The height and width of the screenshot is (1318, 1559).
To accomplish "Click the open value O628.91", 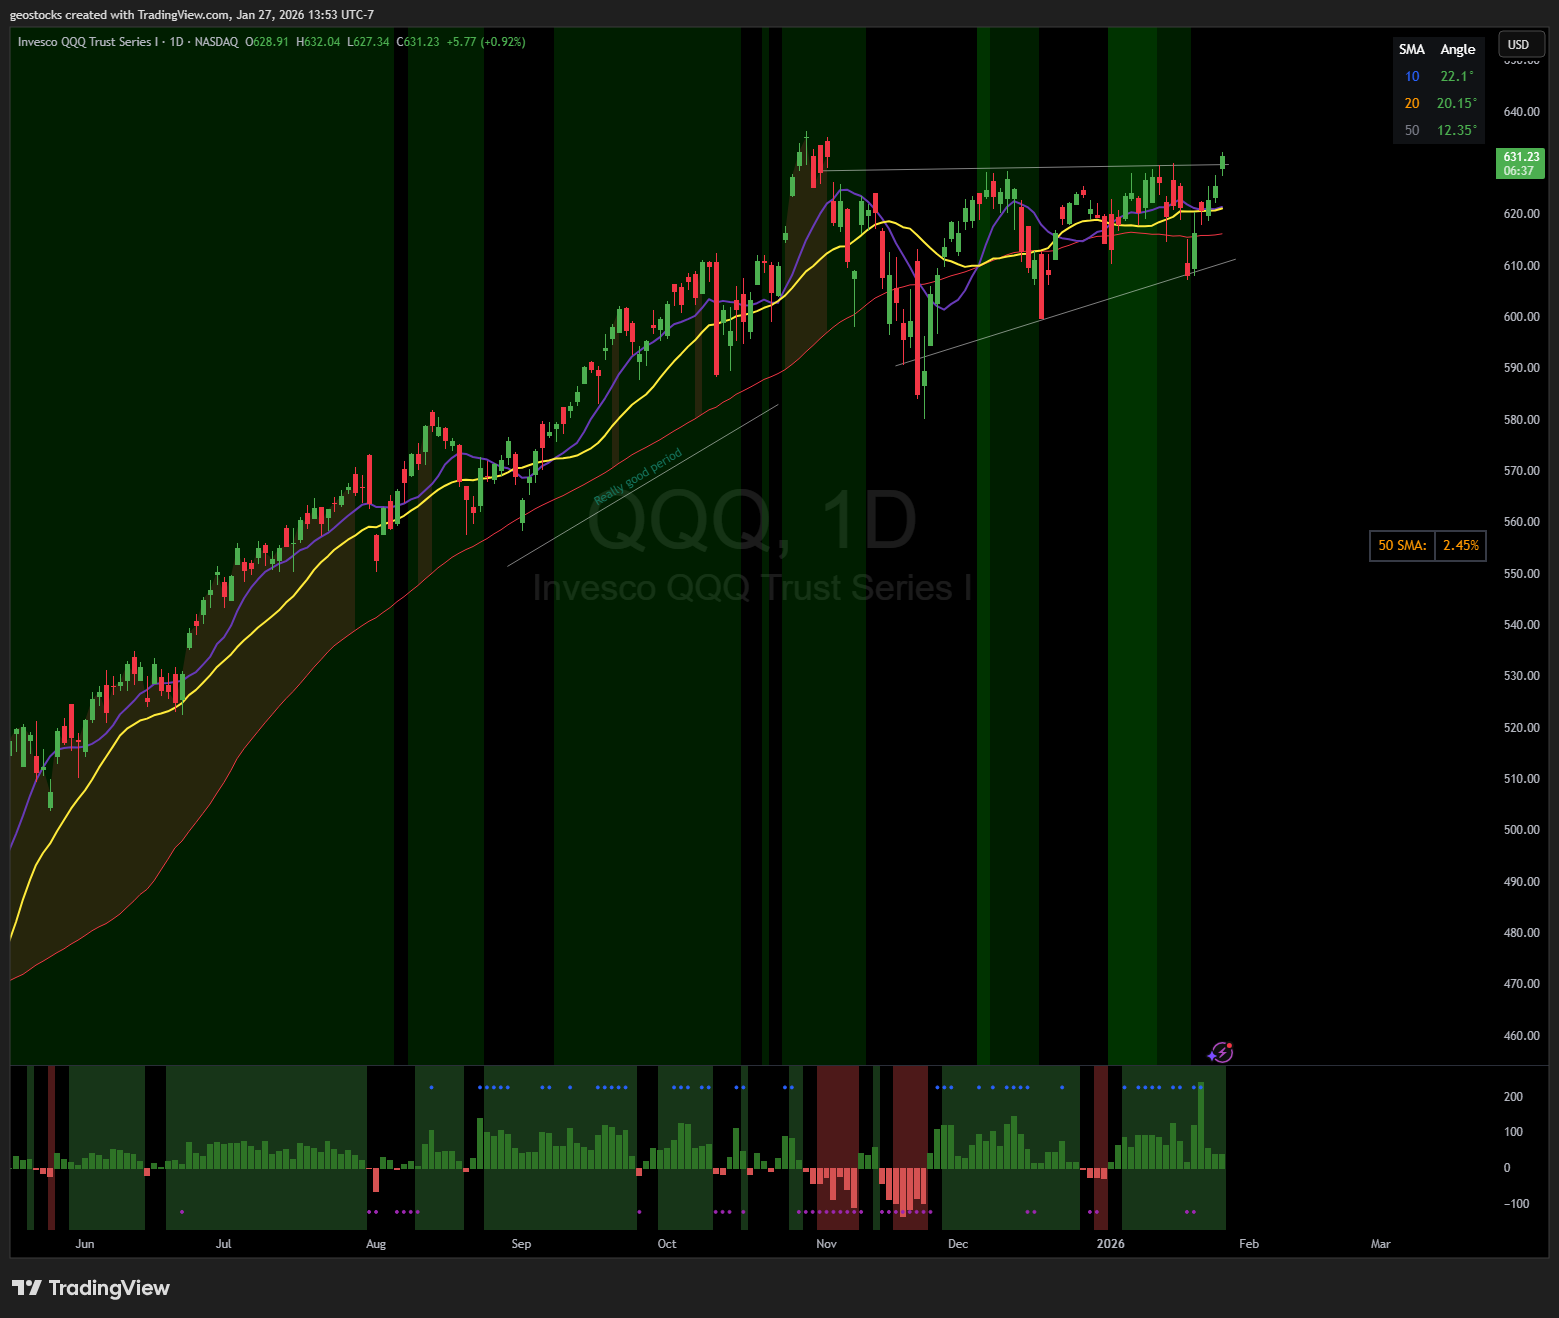I will tap(267, 42).
